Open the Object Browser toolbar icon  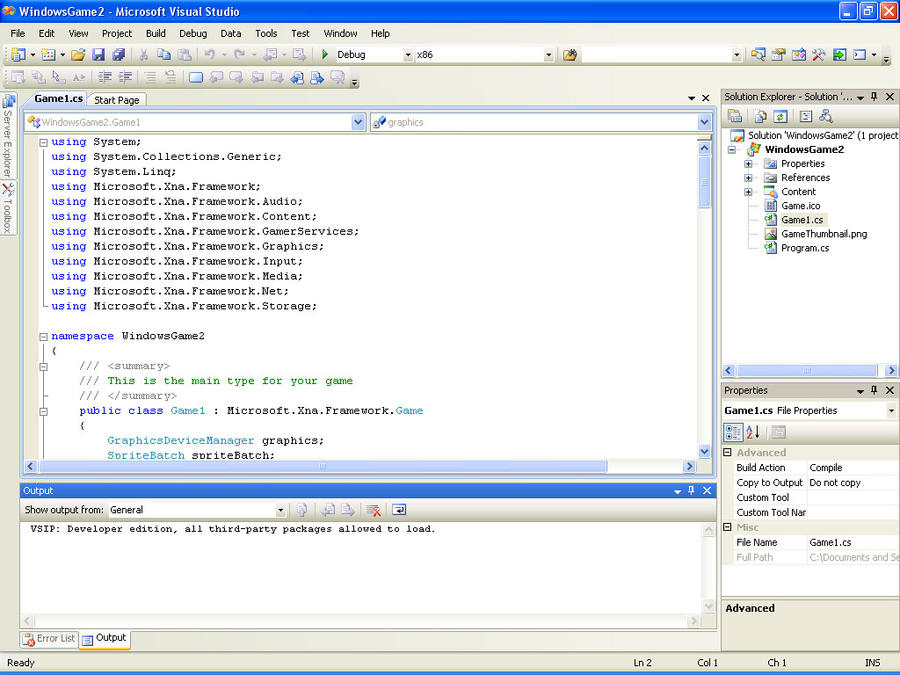(799, 55)
